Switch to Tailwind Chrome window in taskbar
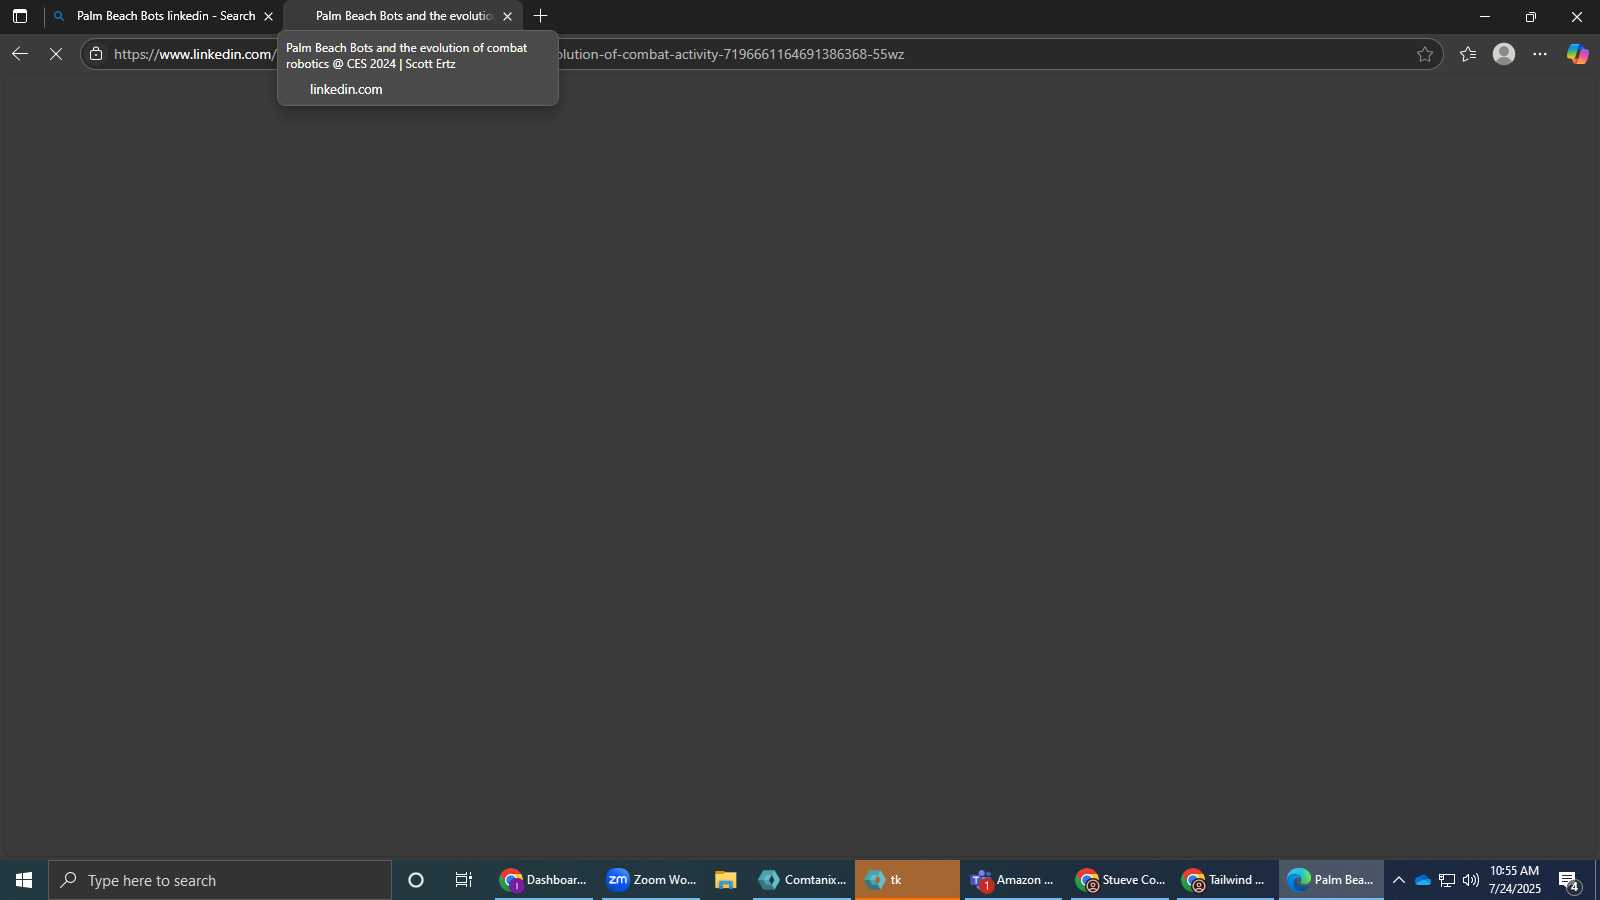 coord(1226,880)
